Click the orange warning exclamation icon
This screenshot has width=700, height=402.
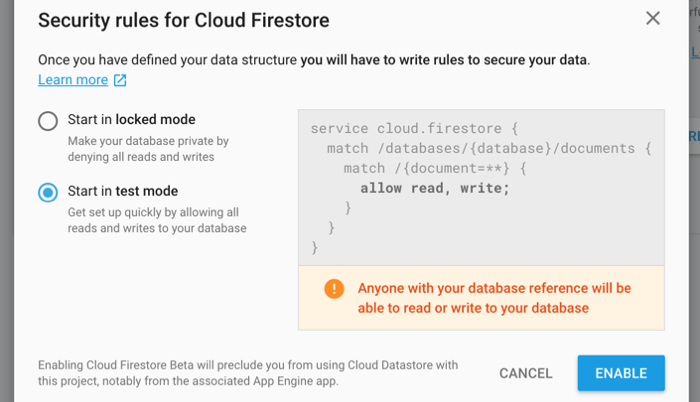tap(334, 289)
